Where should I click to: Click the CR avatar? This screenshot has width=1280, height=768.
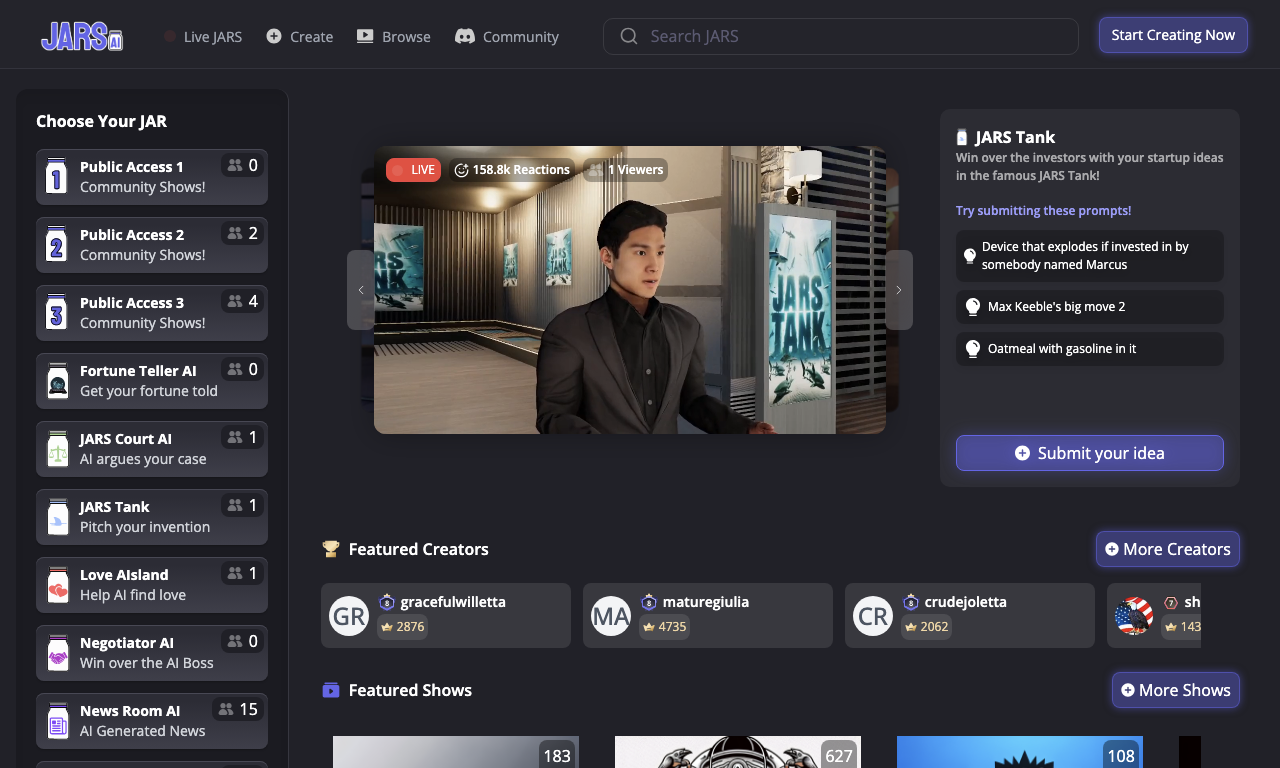tap(873, 616)
